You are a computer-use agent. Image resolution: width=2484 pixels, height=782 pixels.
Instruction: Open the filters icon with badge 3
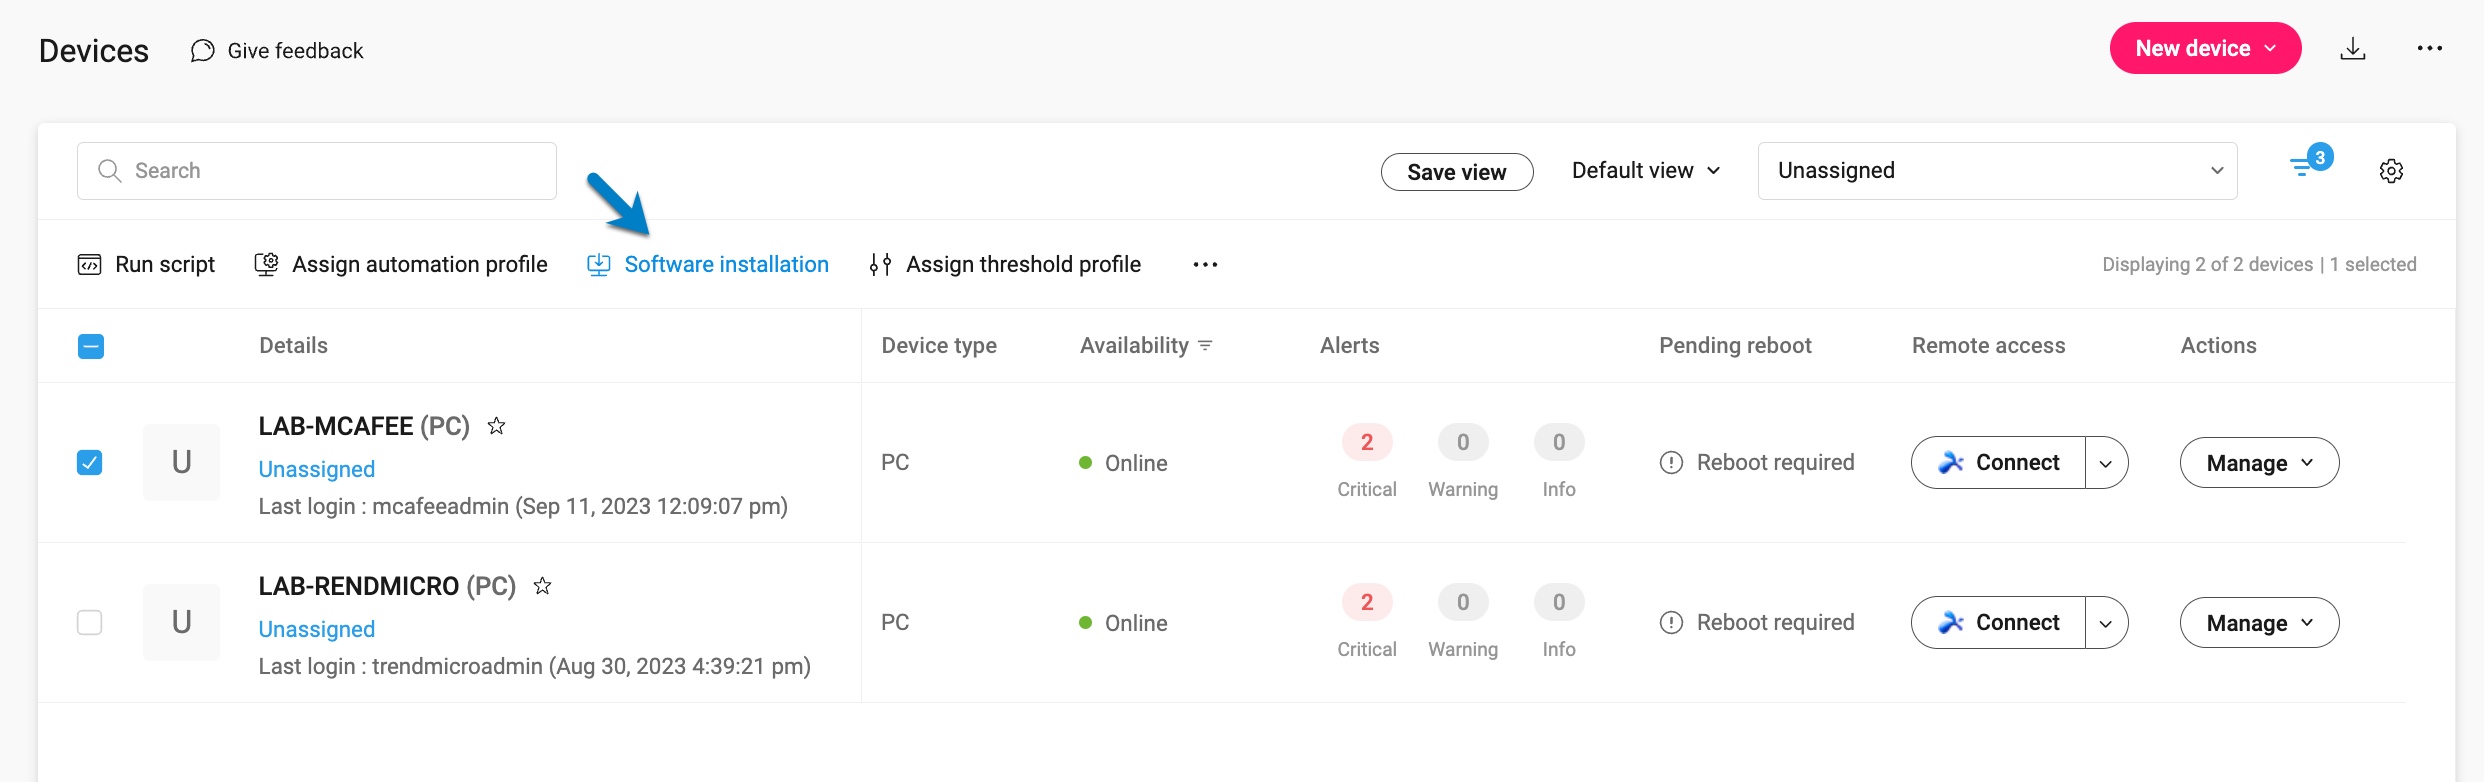[x=2310, y=163]
